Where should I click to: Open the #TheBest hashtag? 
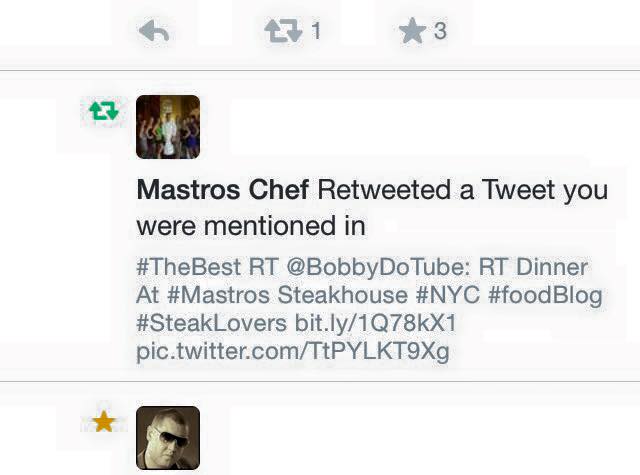point(189,267)
